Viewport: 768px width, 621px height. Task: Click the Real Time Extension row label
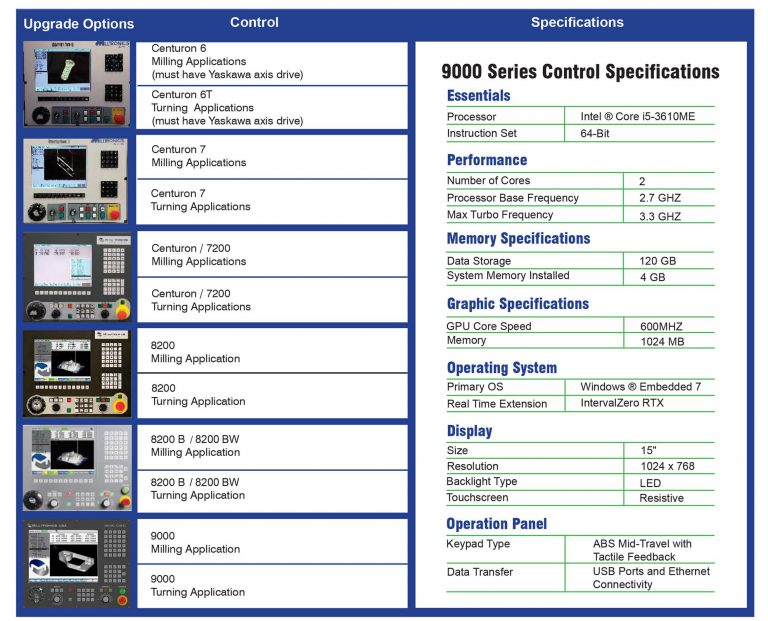click(497, 404)
